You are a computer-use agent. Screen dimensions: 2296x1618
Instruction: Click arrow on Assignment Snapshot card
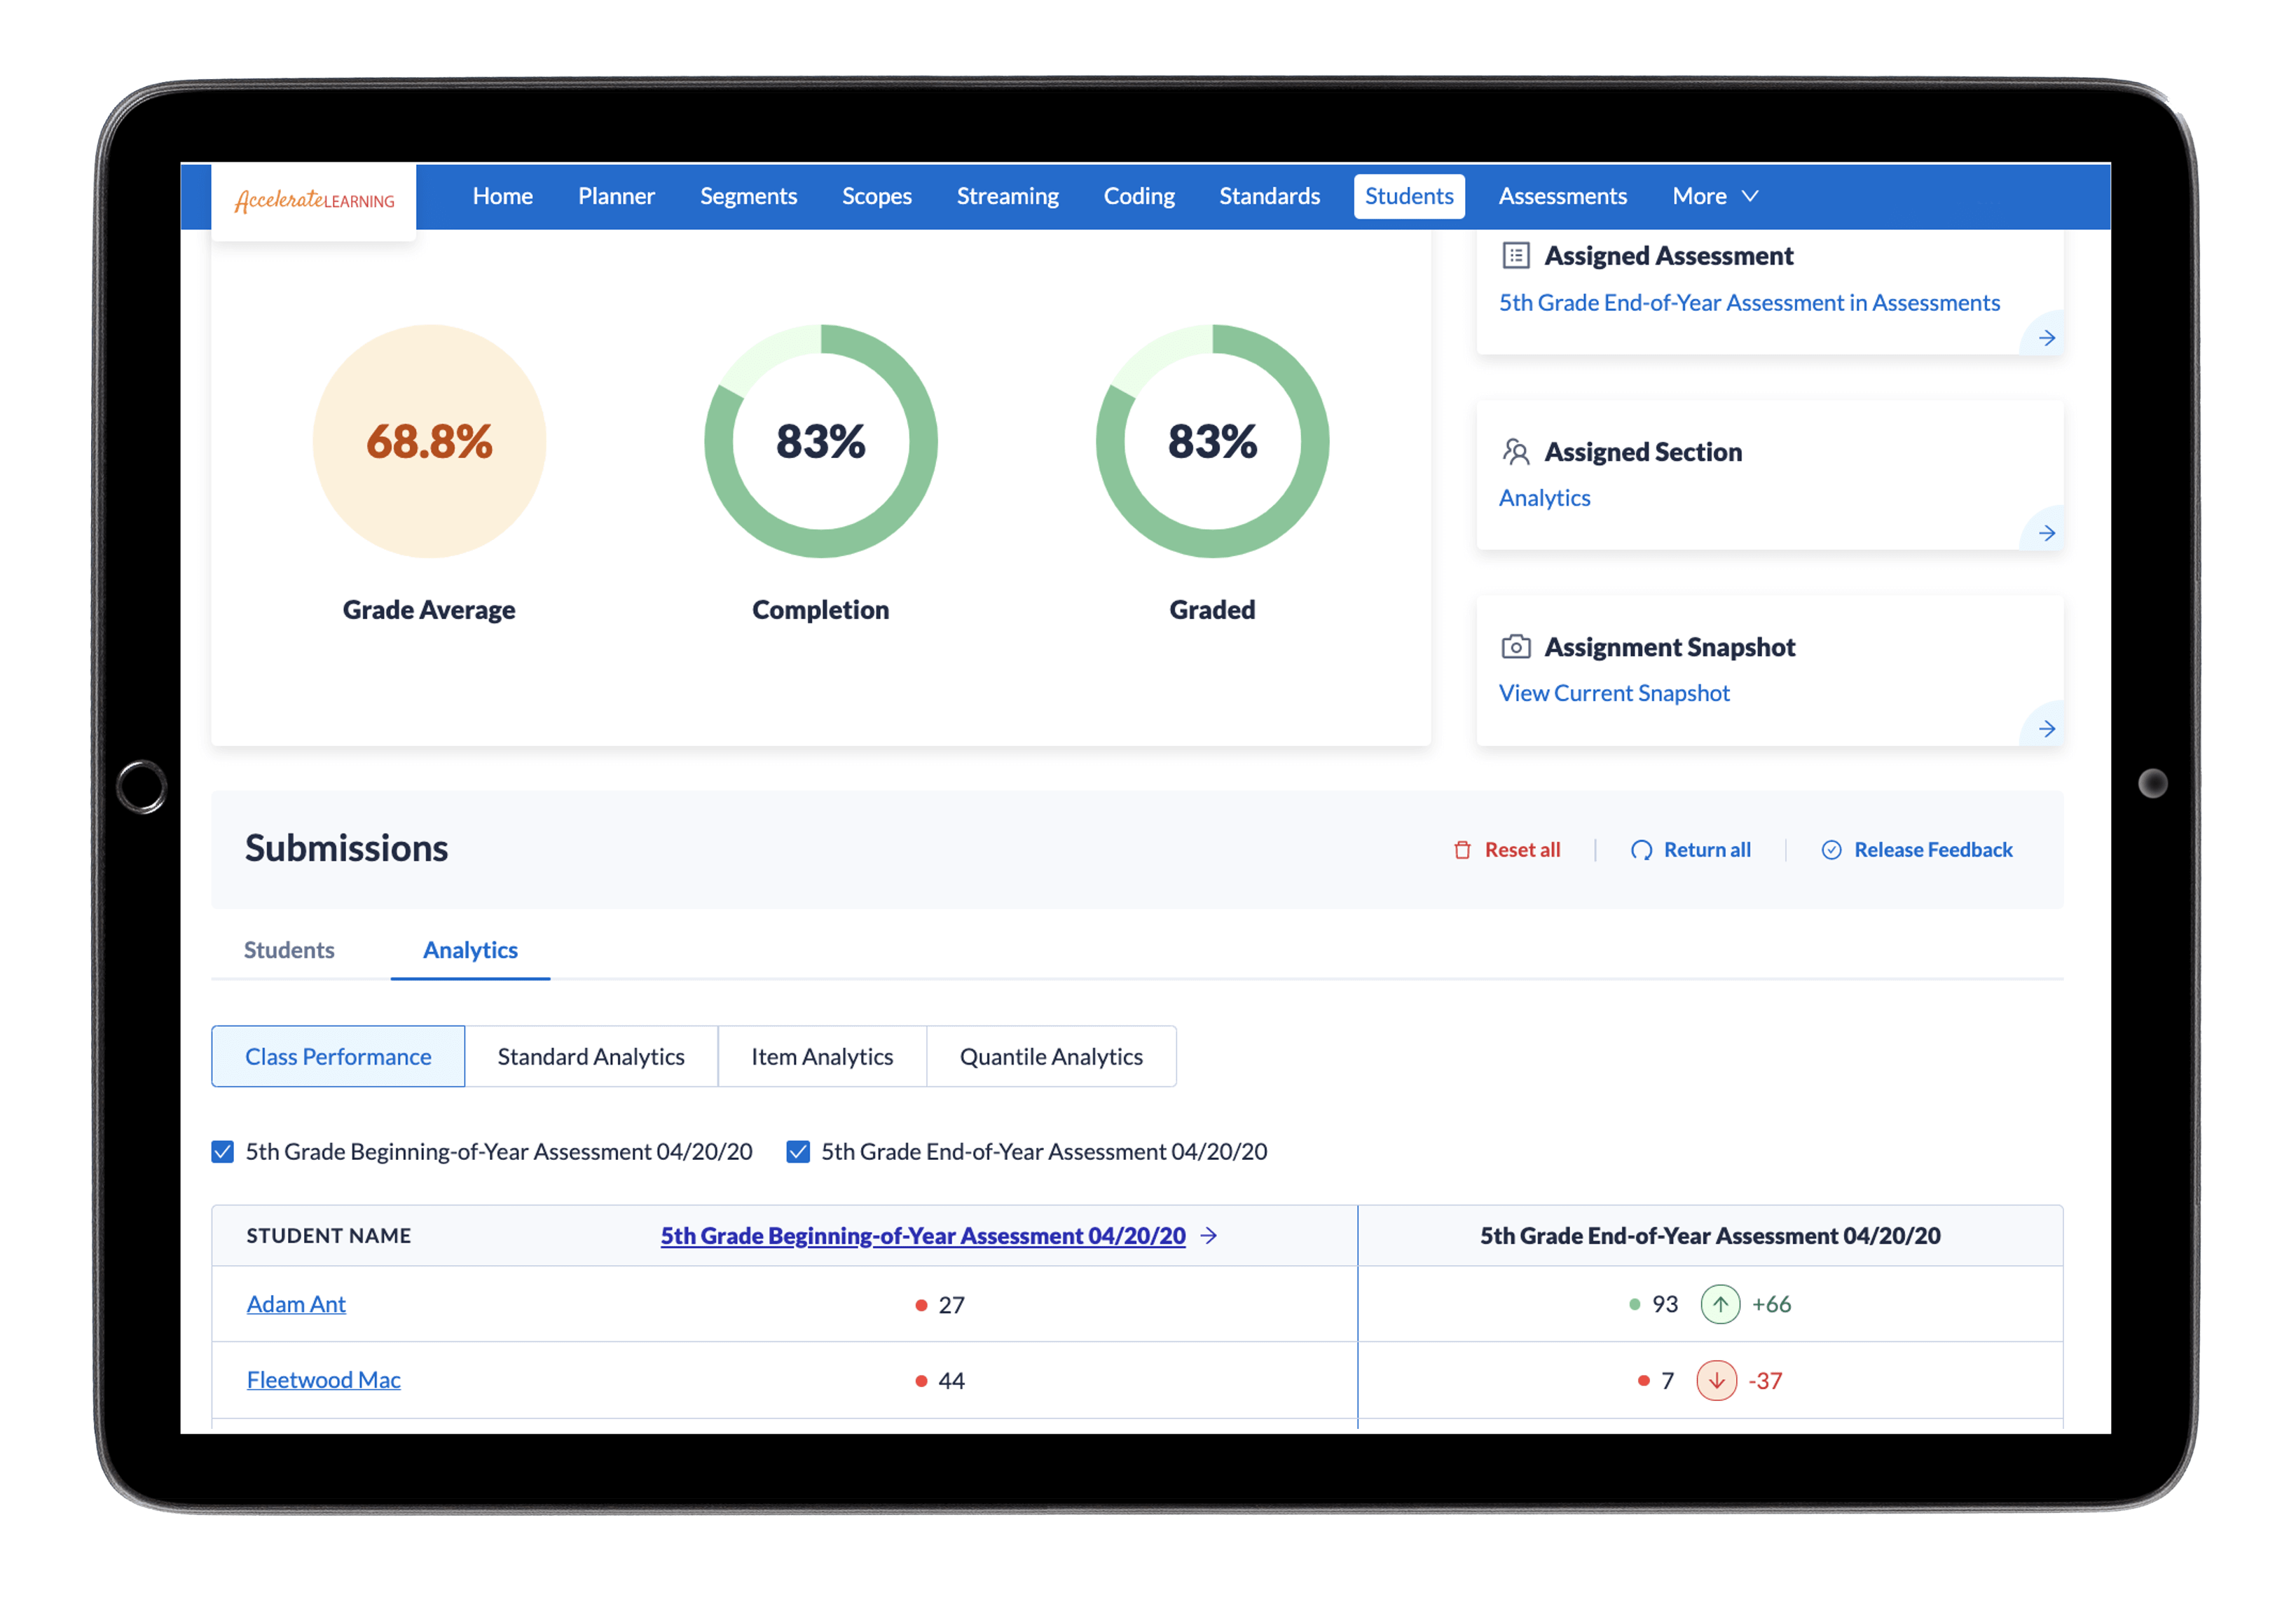coord(2046,729)
